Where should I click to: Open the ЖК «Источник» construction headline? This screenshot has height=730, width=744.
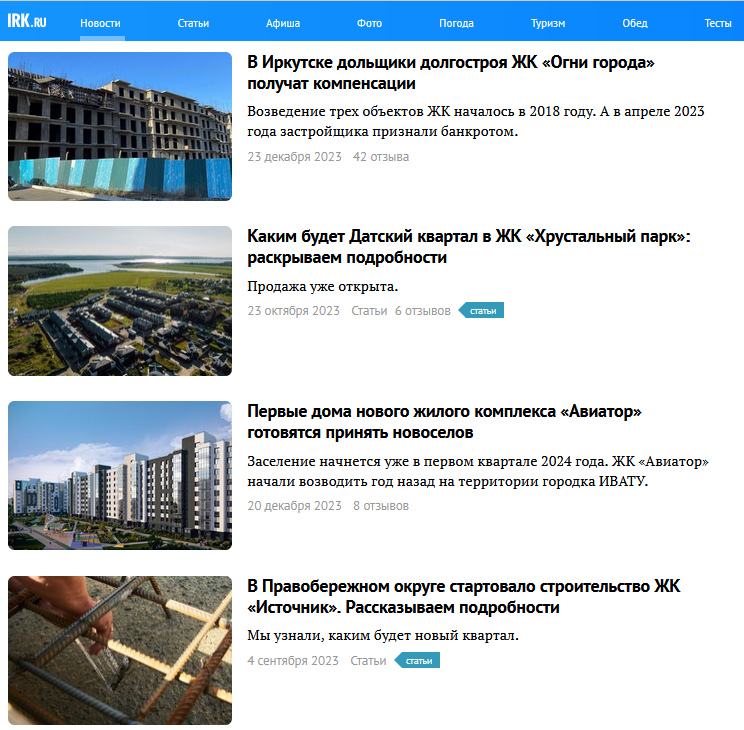tap(464, 597)
